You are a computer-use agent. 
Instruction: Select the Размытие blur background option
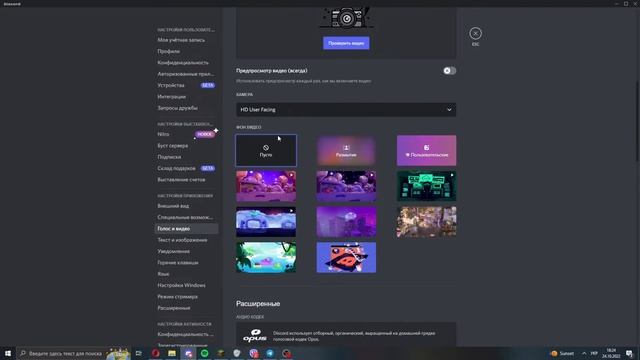346,151
